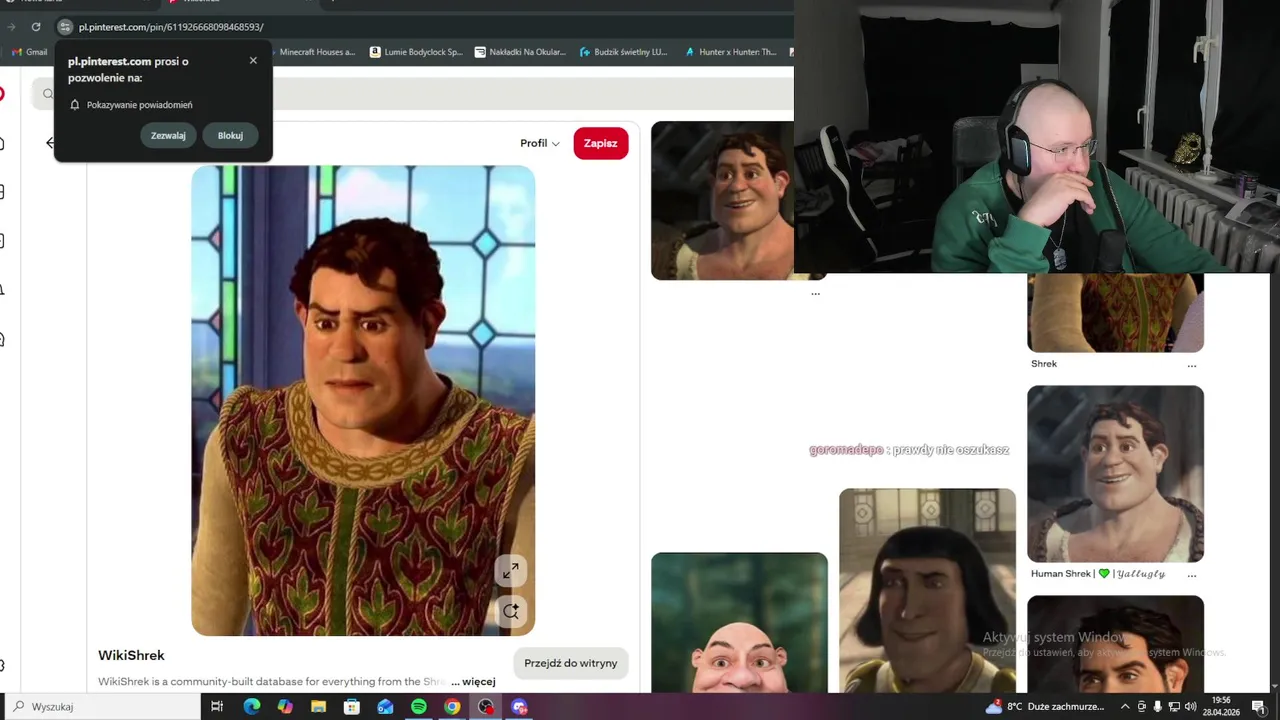
Task: Open the Minecraft Houses bookmark
Action: pyautogui.click(x=316, y=52)
